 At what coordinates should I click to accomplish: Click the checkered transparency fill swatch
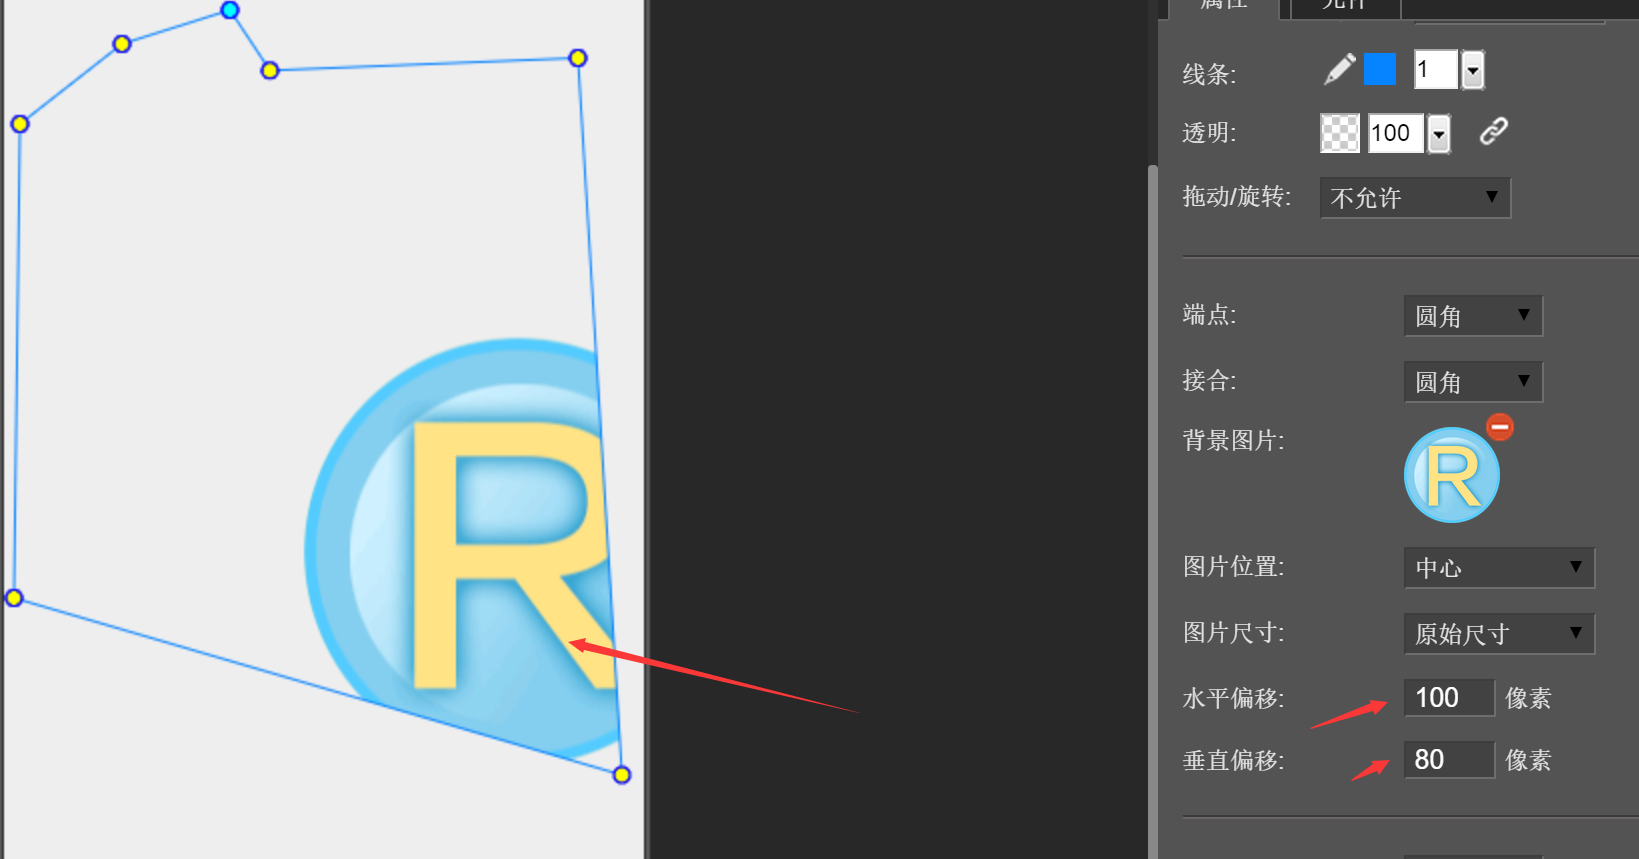pyautogui.click(x=1340, y=133)
